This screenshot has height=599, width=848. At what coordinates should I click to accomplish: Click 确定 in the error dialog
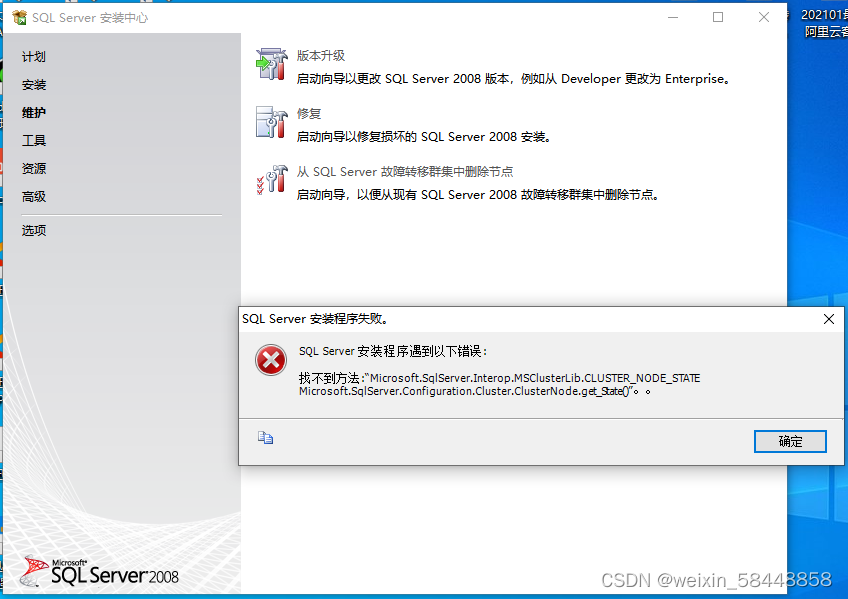[790, 442]
